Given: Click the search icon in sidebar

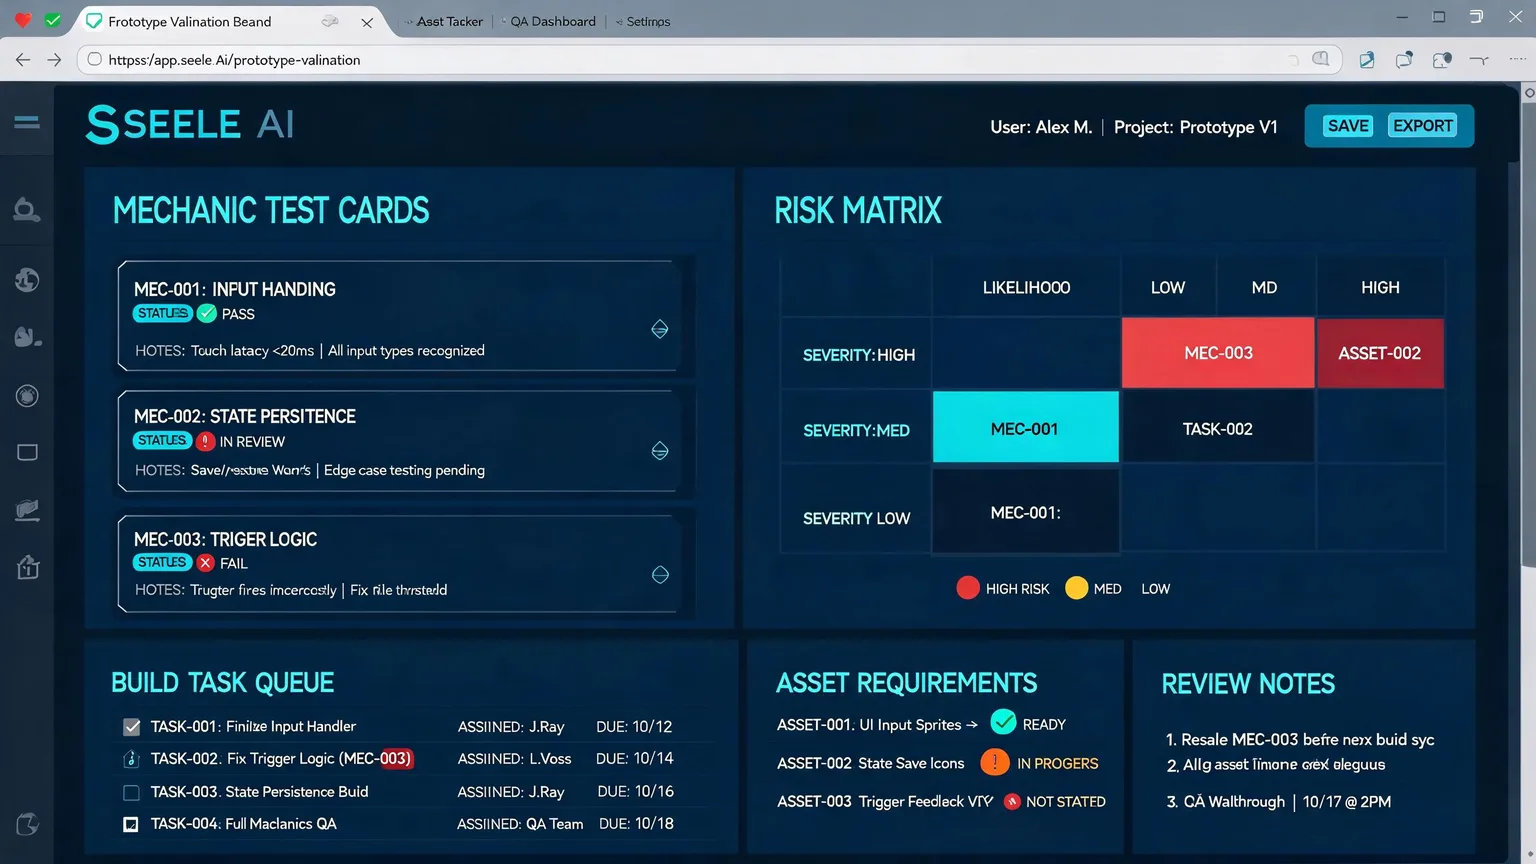Looking at the screenshot, I should 27,210.
